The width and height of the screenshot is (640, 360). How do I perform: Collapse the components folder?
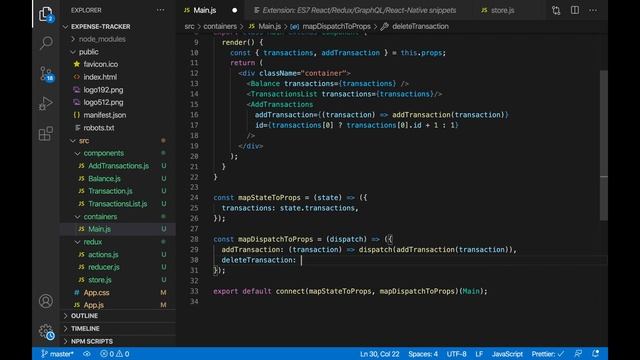click(x=104, y=153)
